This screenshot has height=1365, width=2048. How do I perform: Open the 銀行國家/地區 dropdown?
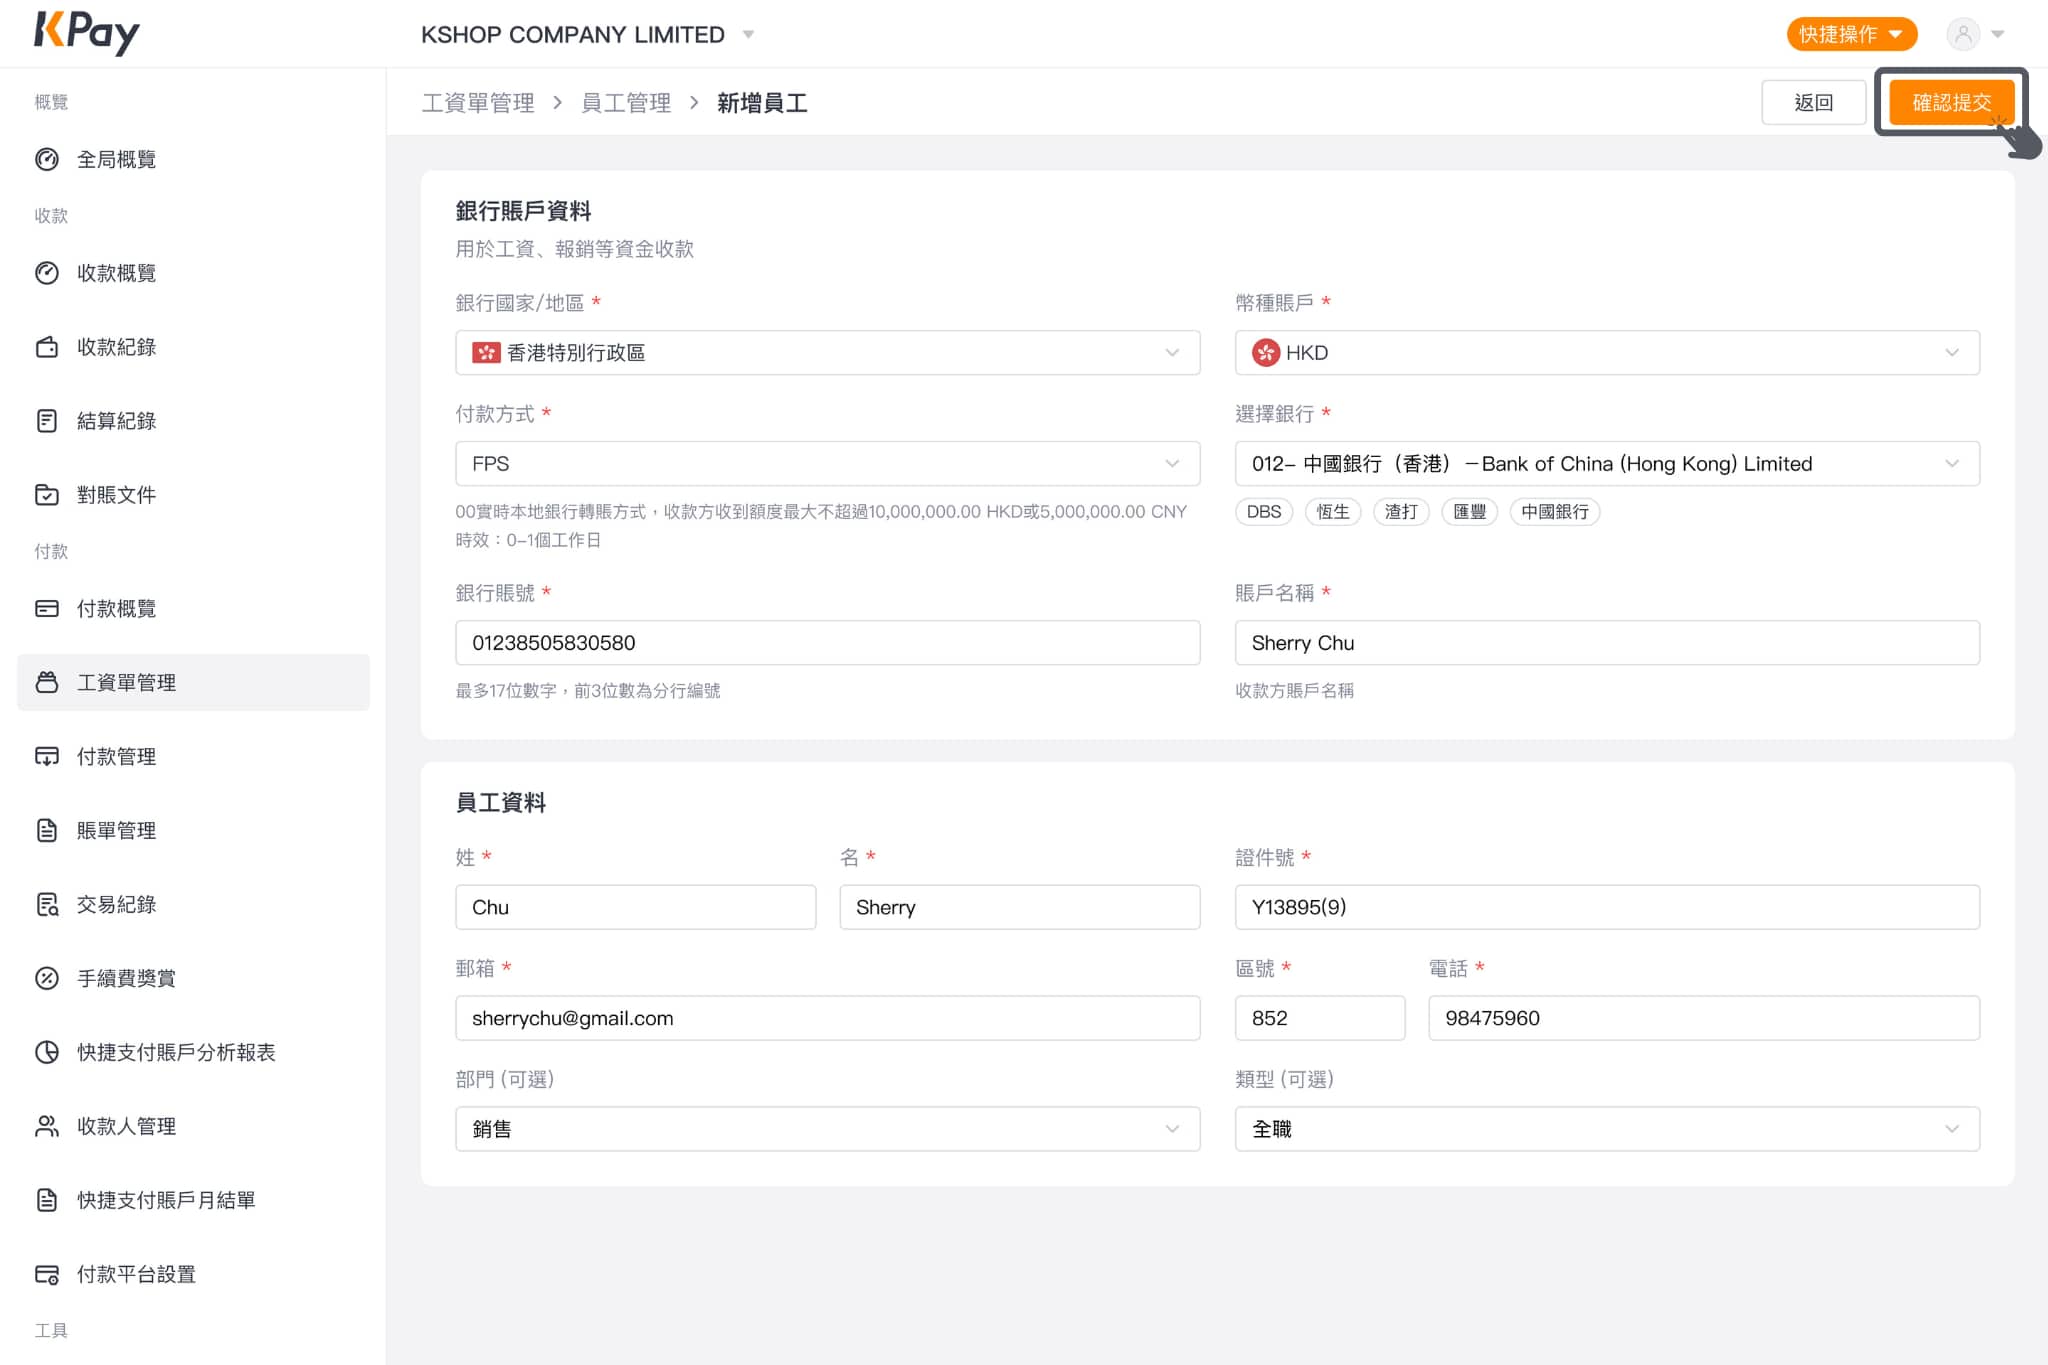827,353
